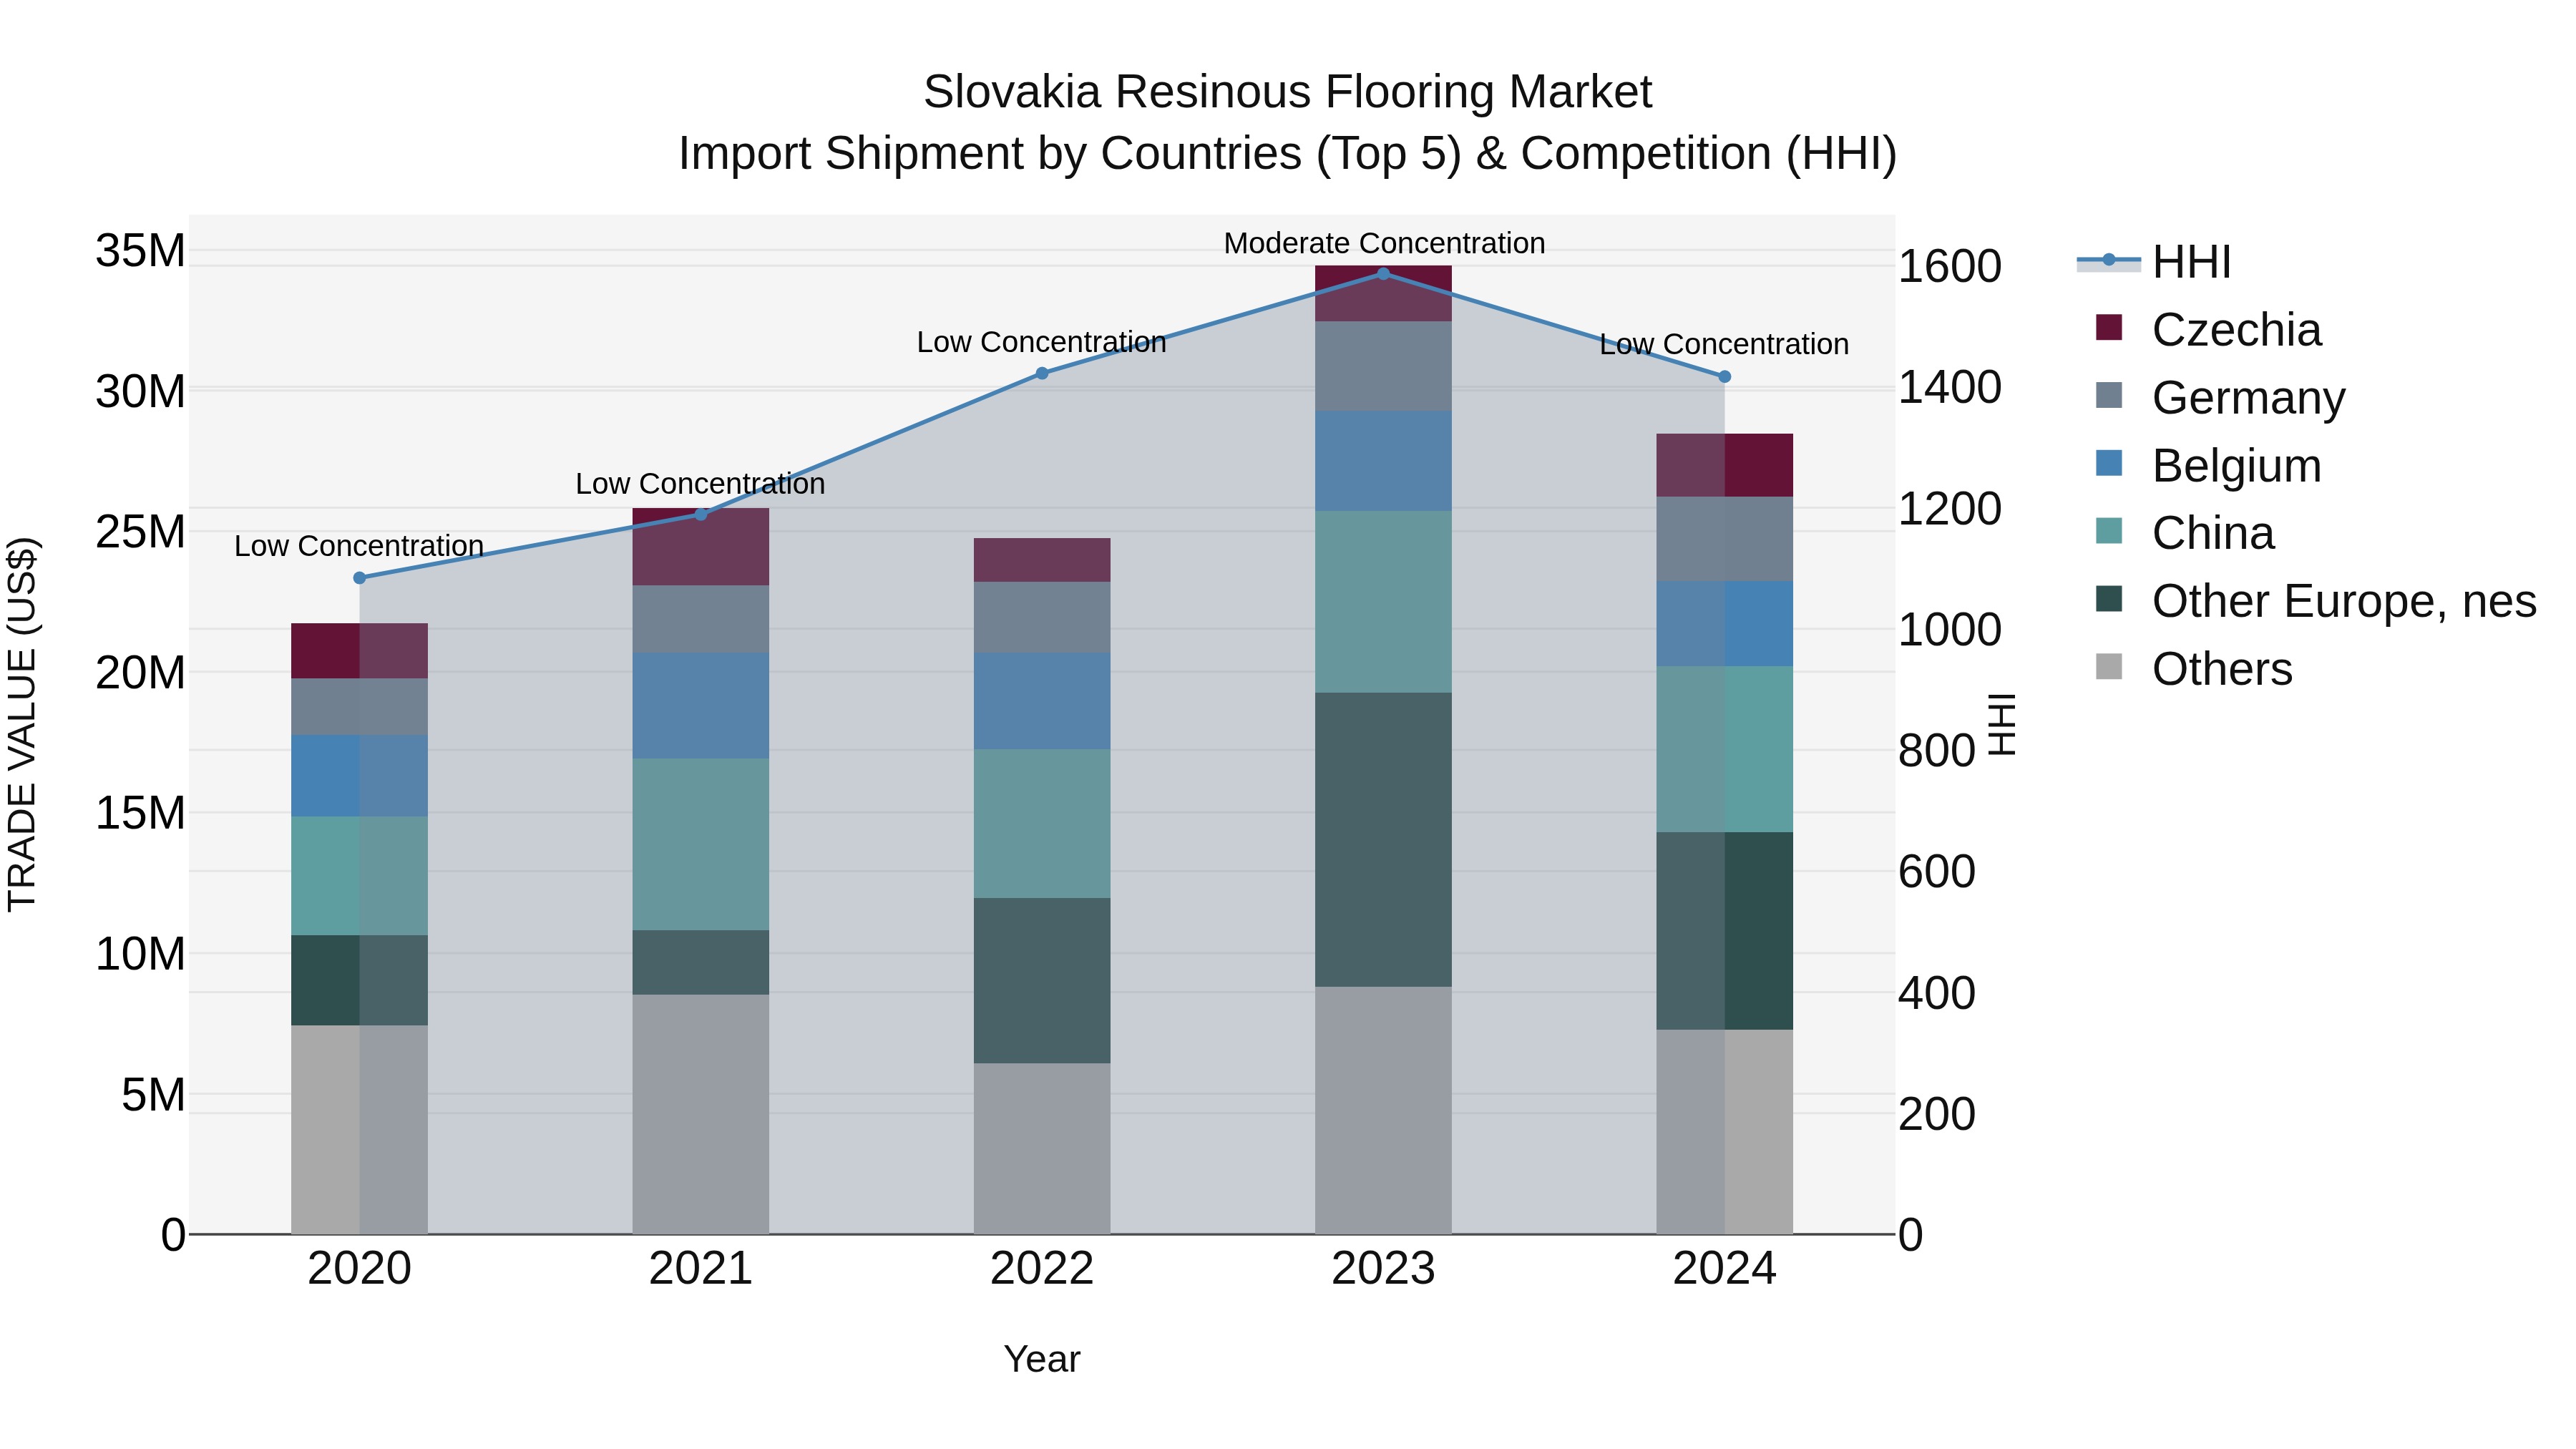Image resolution: width=2576 pixels, height=1449 pixels.
Task: Click the 20M y-axis tick label
Action: (140, 673)
